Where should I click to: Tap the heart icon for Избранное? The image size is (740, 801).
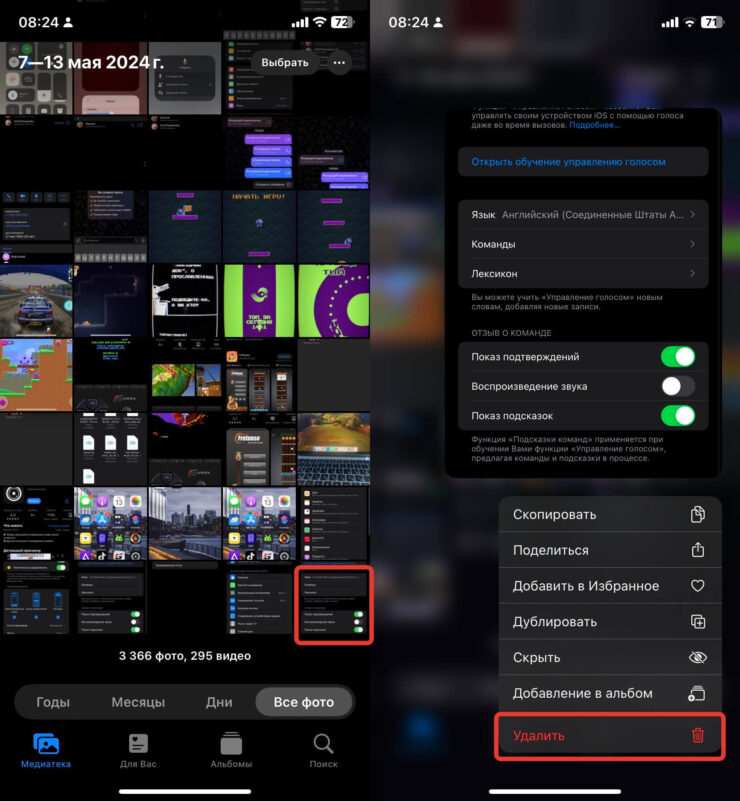698,586
